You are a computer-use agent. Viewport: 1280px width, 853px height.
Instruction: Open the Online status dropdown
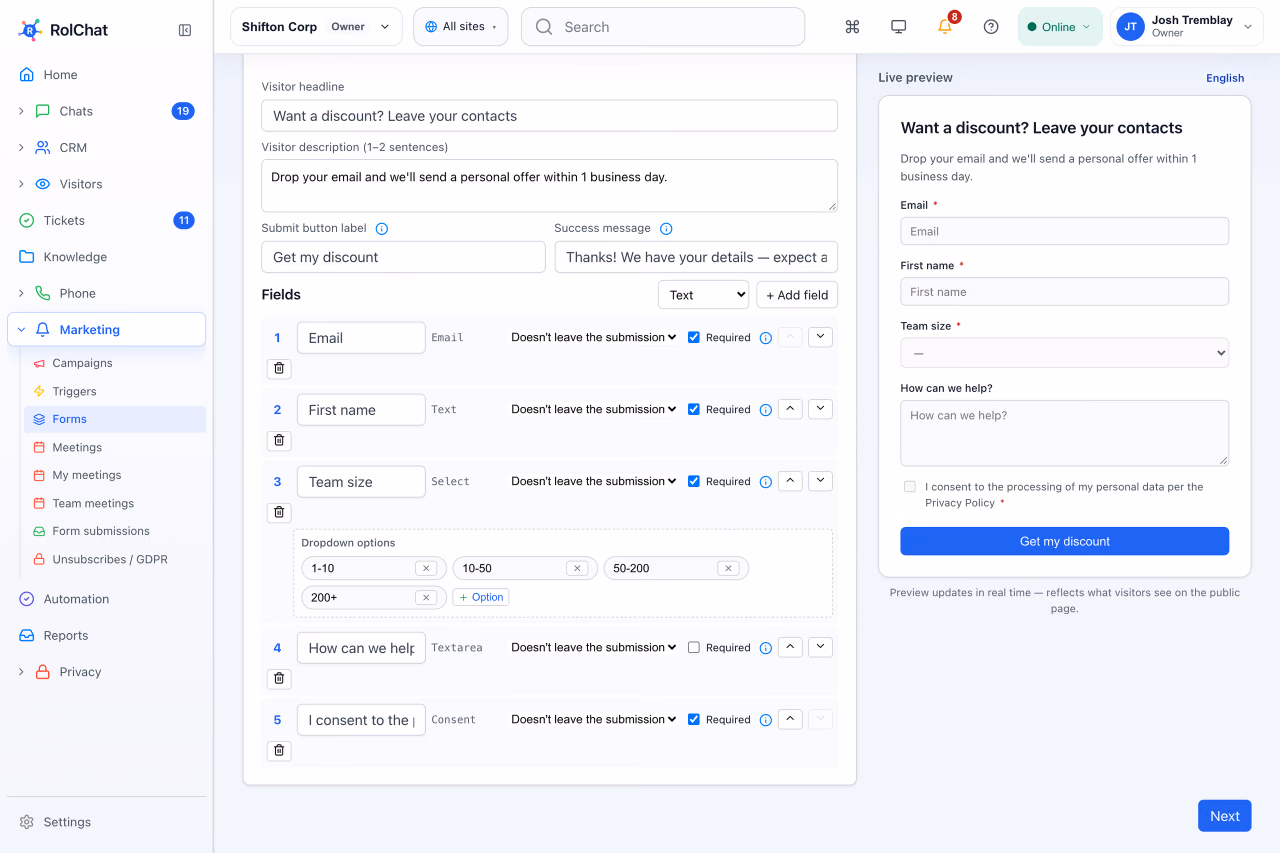(x=1059, y=27)
